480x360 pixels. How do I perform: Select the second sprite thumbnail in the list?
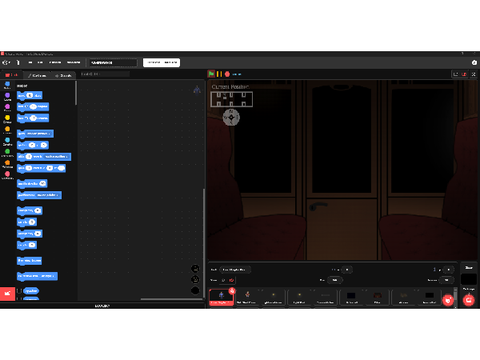coord(247,297)
